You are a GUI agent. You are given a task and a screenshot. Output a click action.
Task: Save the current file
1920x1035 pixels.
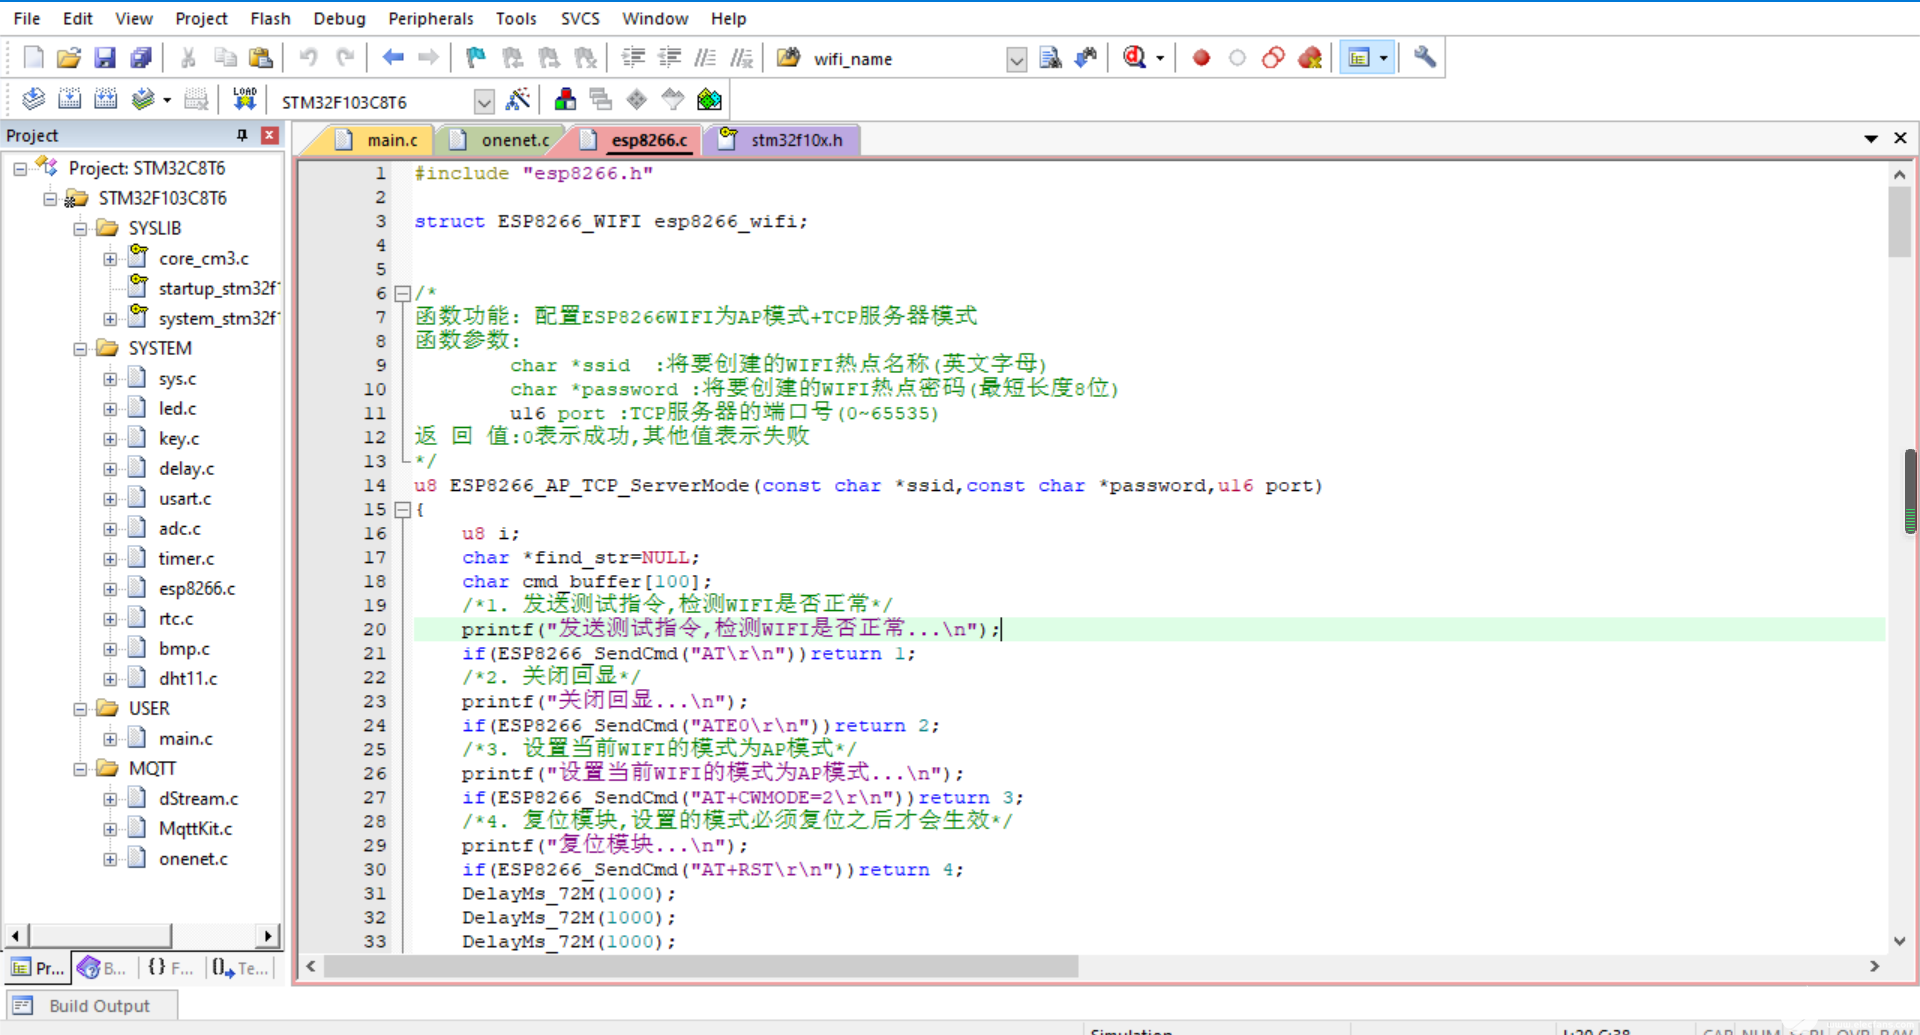pyautogui.click(x=105, y=58)
